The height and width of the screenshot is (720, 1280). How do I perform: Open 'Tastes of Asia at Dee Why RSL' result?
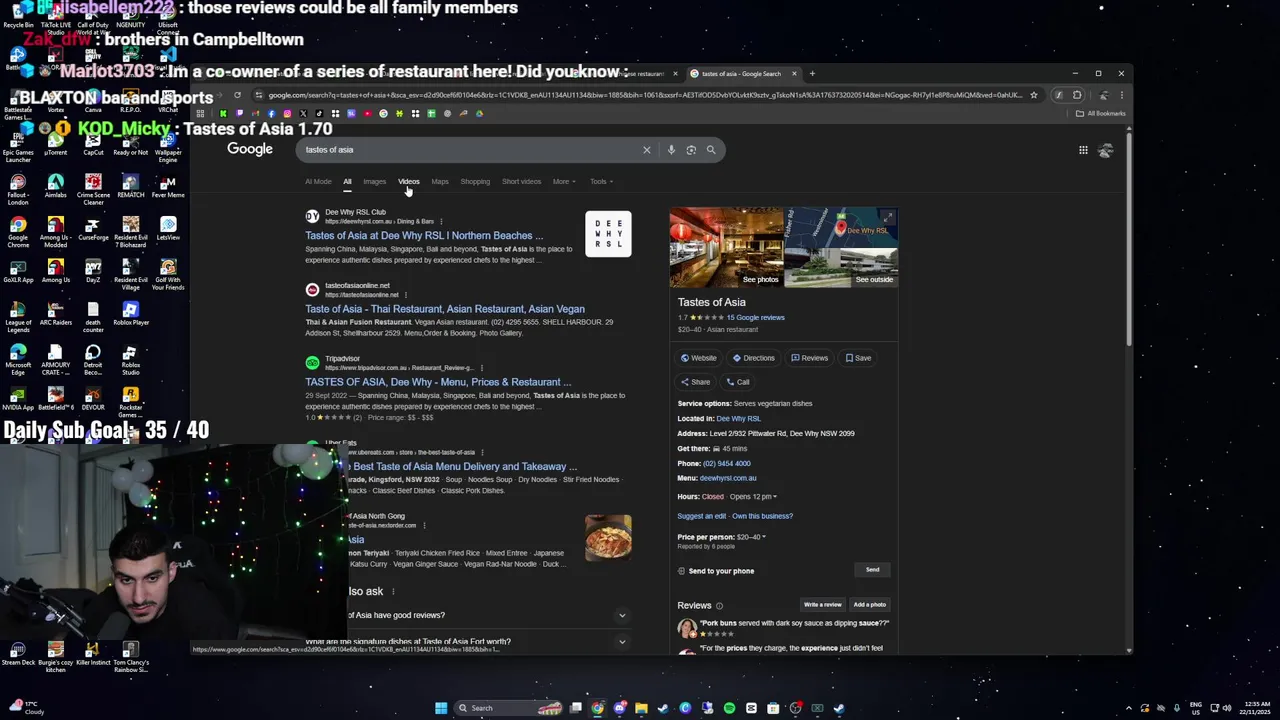tap(424, 236)
